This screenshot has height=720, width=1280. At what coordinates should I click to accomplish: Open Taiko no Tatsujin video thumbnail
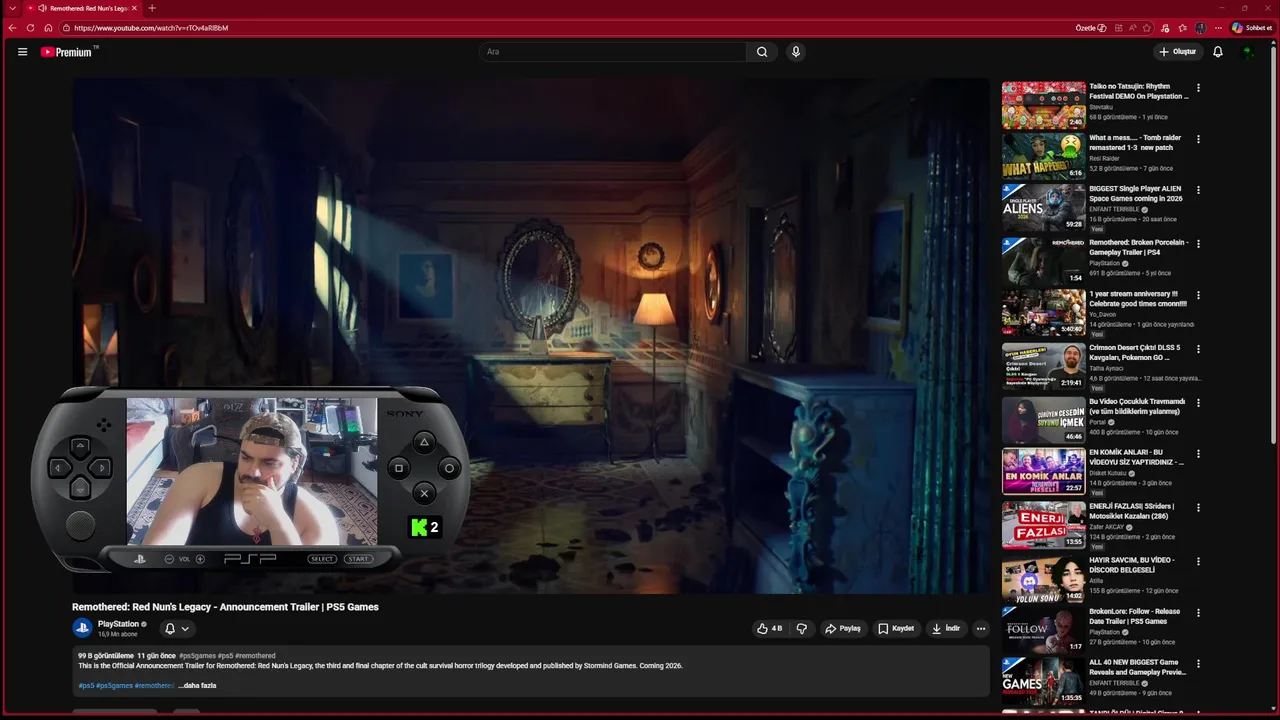[x=1043, y=105]
